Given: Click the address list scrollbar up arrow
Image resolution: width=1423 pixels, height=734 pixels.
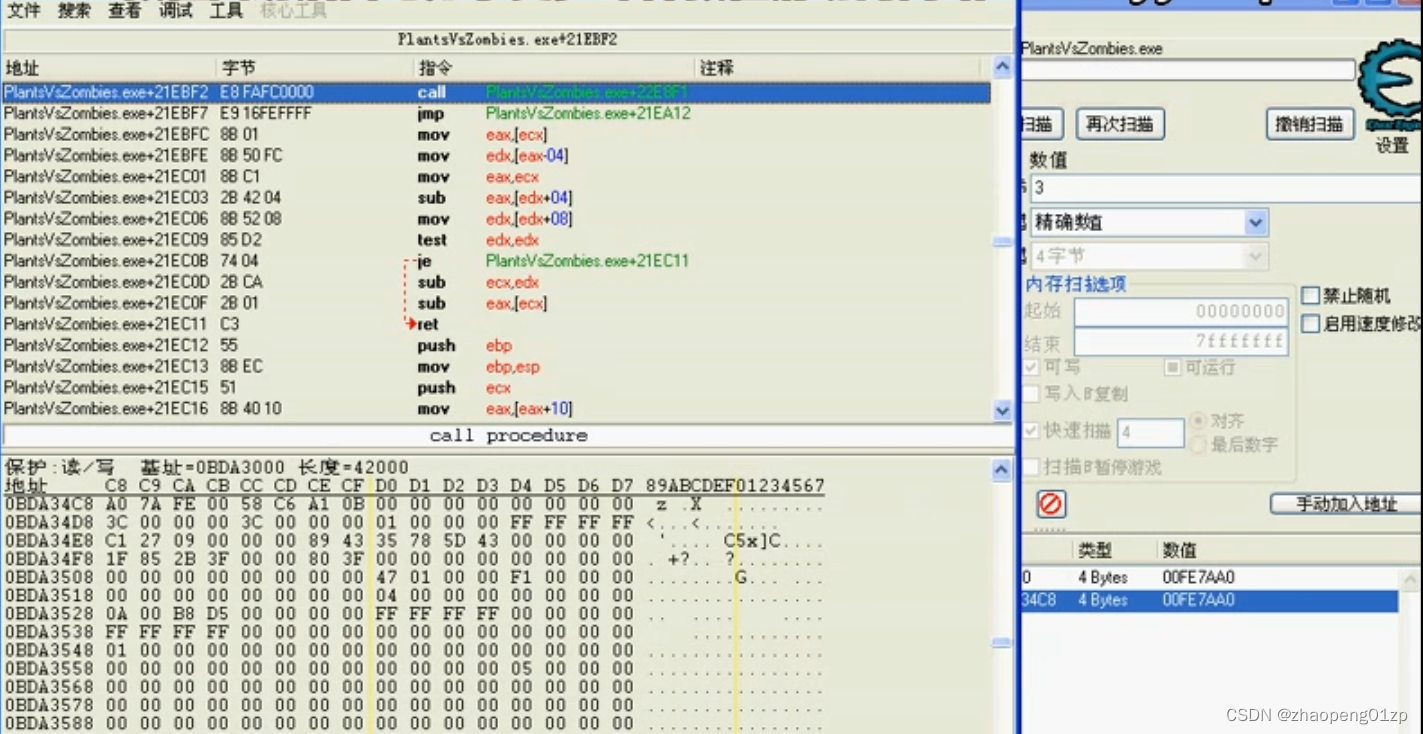Looking at the screenshot, I should point(1411,580).
